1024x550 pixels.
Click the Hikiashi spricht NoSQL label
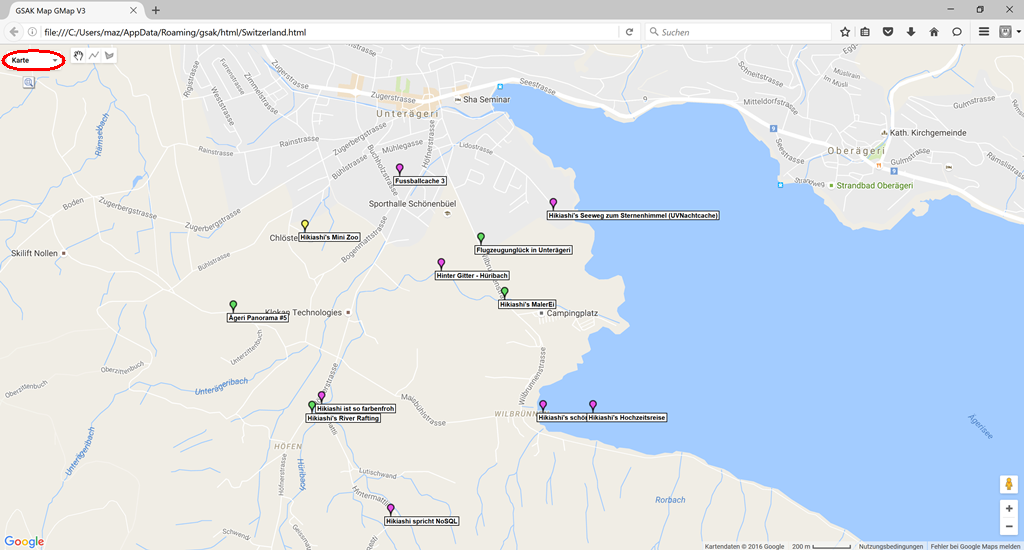(421, 521)
